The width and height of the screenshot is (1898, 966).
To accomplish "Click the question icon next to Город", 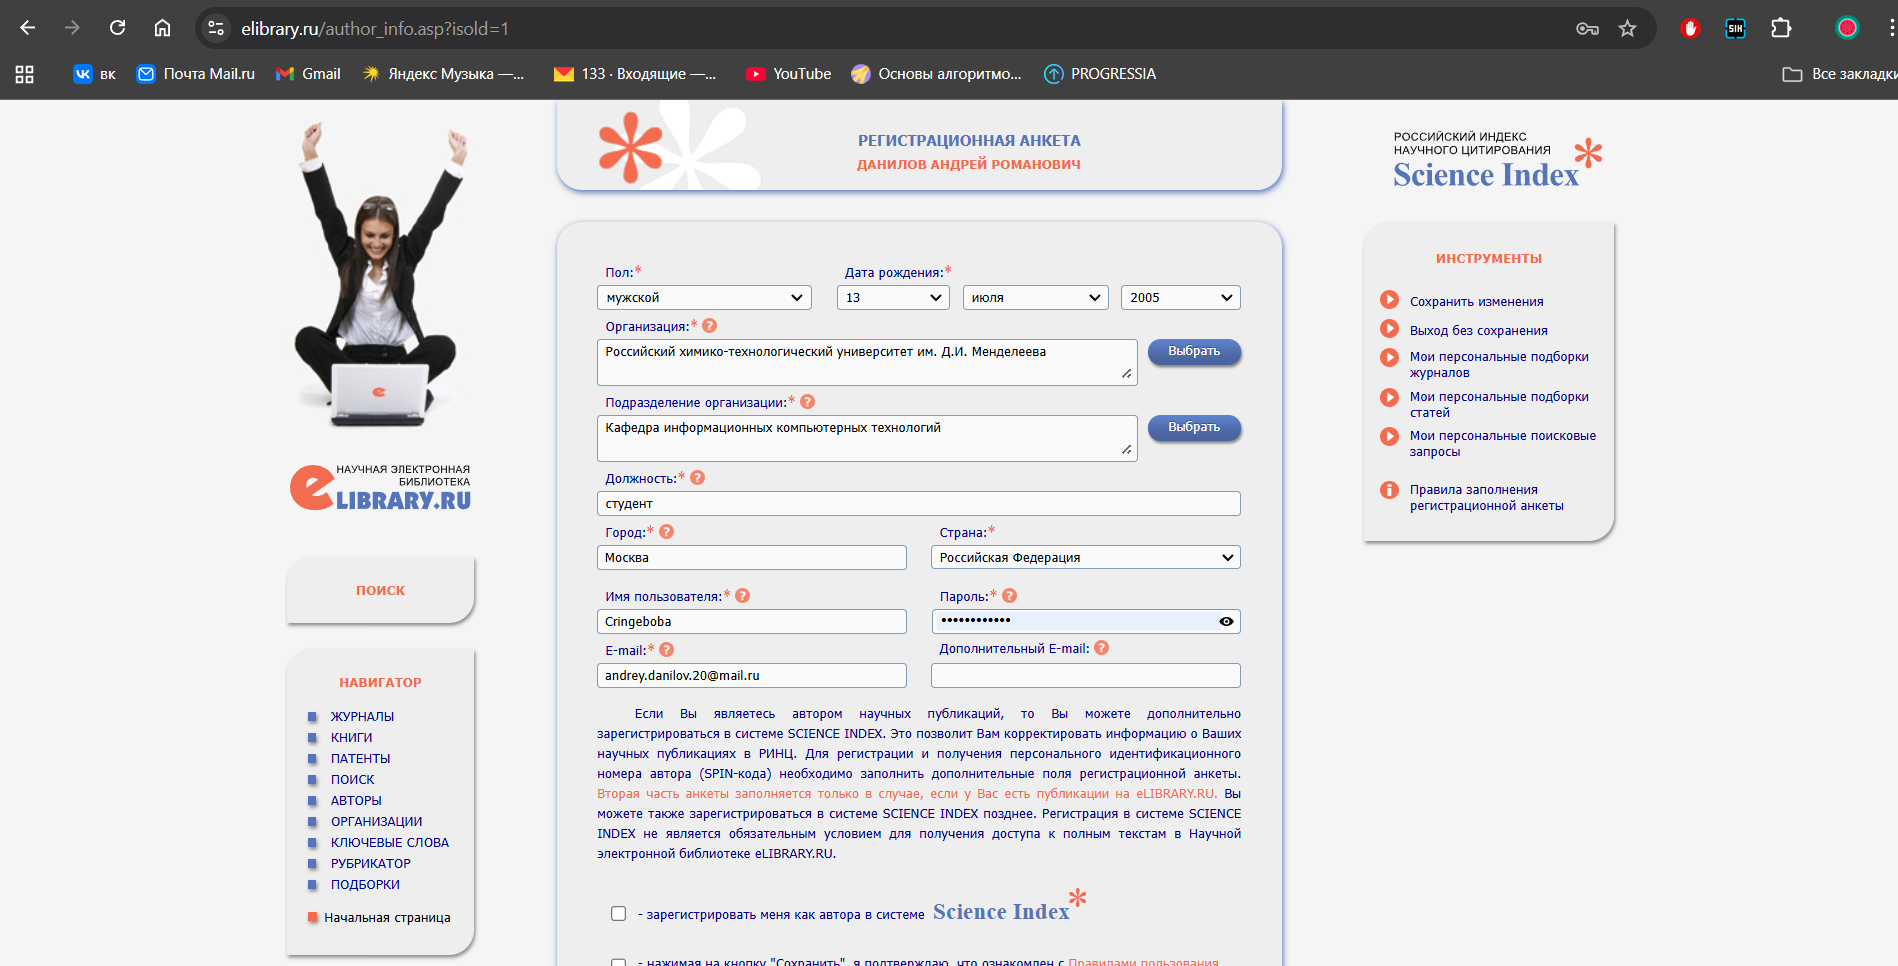I will 667,532.
